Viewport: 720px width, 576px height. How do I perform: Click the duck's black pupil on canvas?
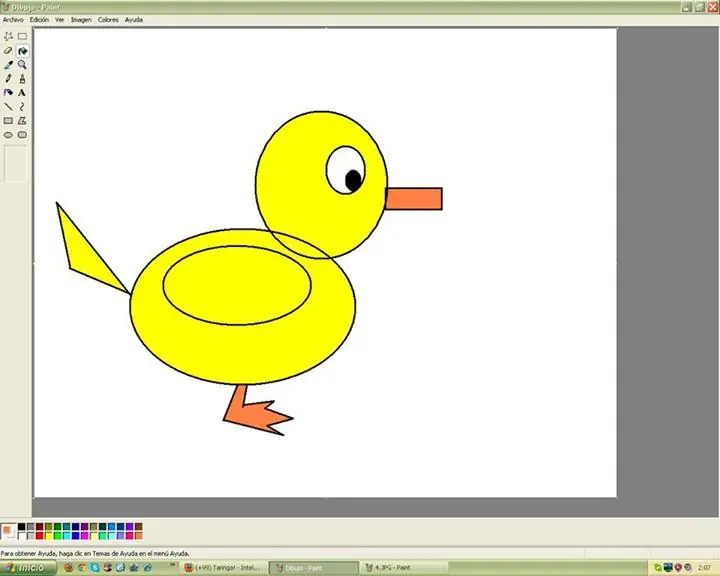(353, 181)
